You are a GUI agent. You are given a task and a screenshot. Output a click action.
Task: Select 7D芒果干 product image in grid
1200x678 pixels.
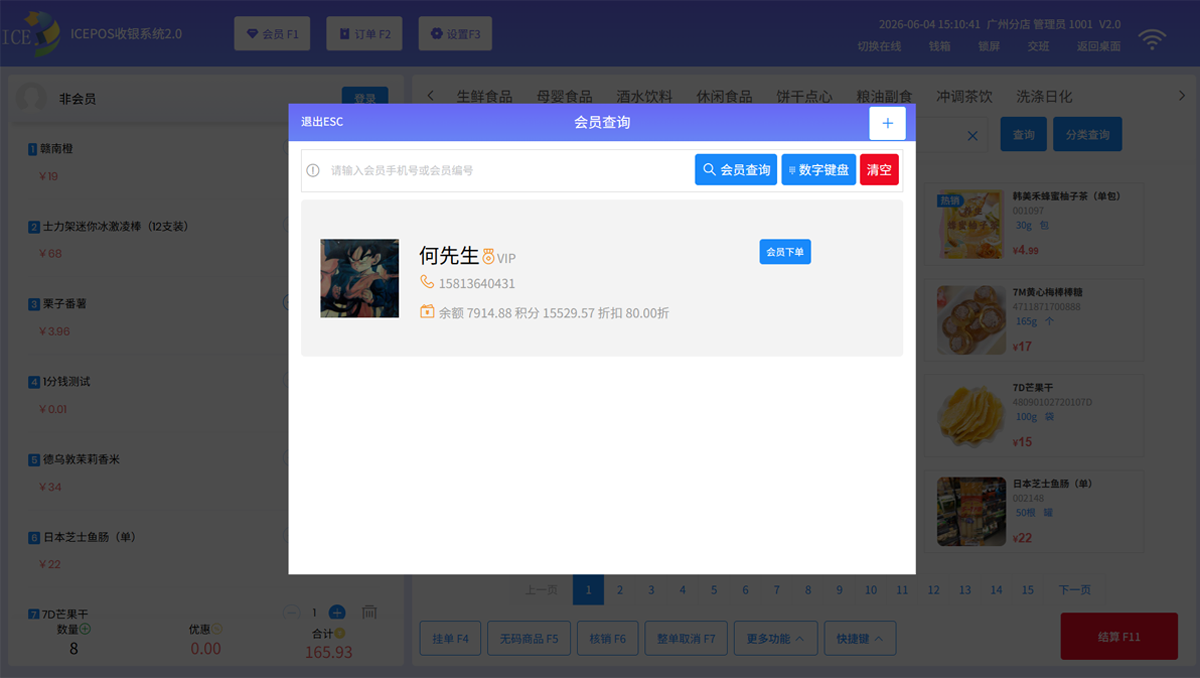pos(971,415)
